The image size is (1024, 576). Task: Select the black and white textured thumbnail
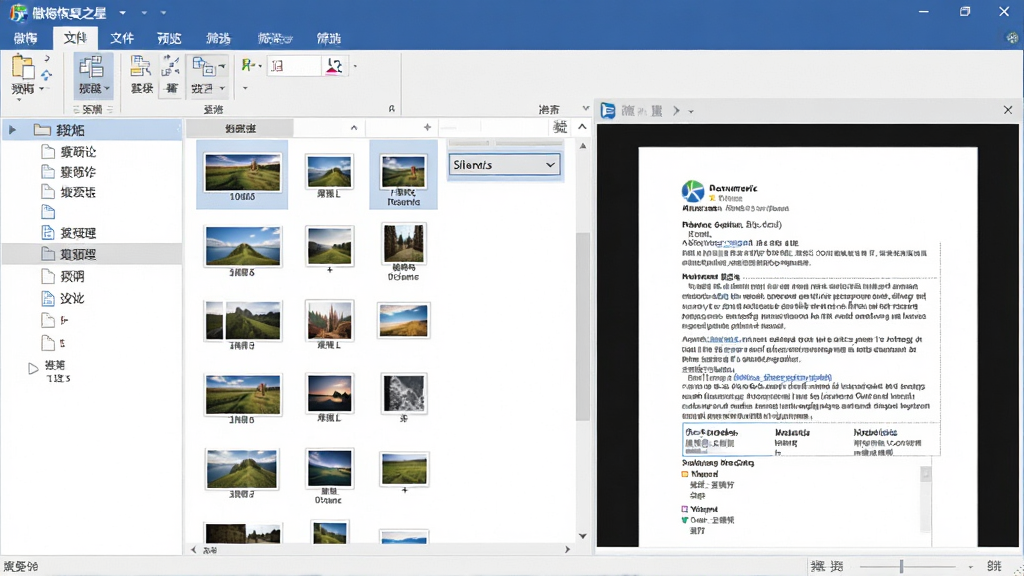(404, 393)
